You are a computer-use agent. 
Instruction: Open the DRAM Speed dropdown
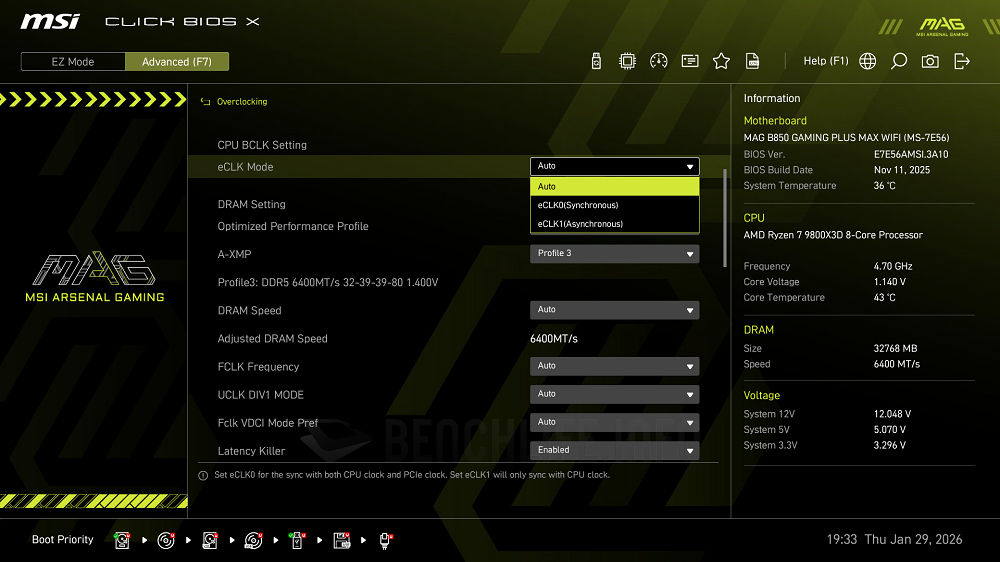click(615, 309)
